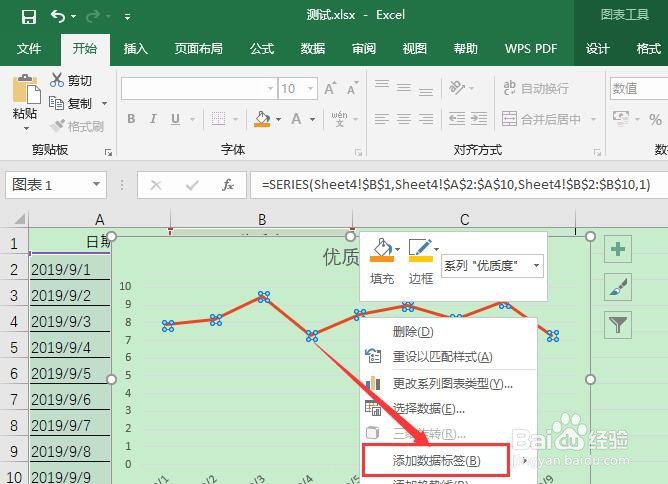The width and height of the screenshot is (668, 484).
Task: Switch to the 插入 ribbon tab
Action: pos(135,49)
